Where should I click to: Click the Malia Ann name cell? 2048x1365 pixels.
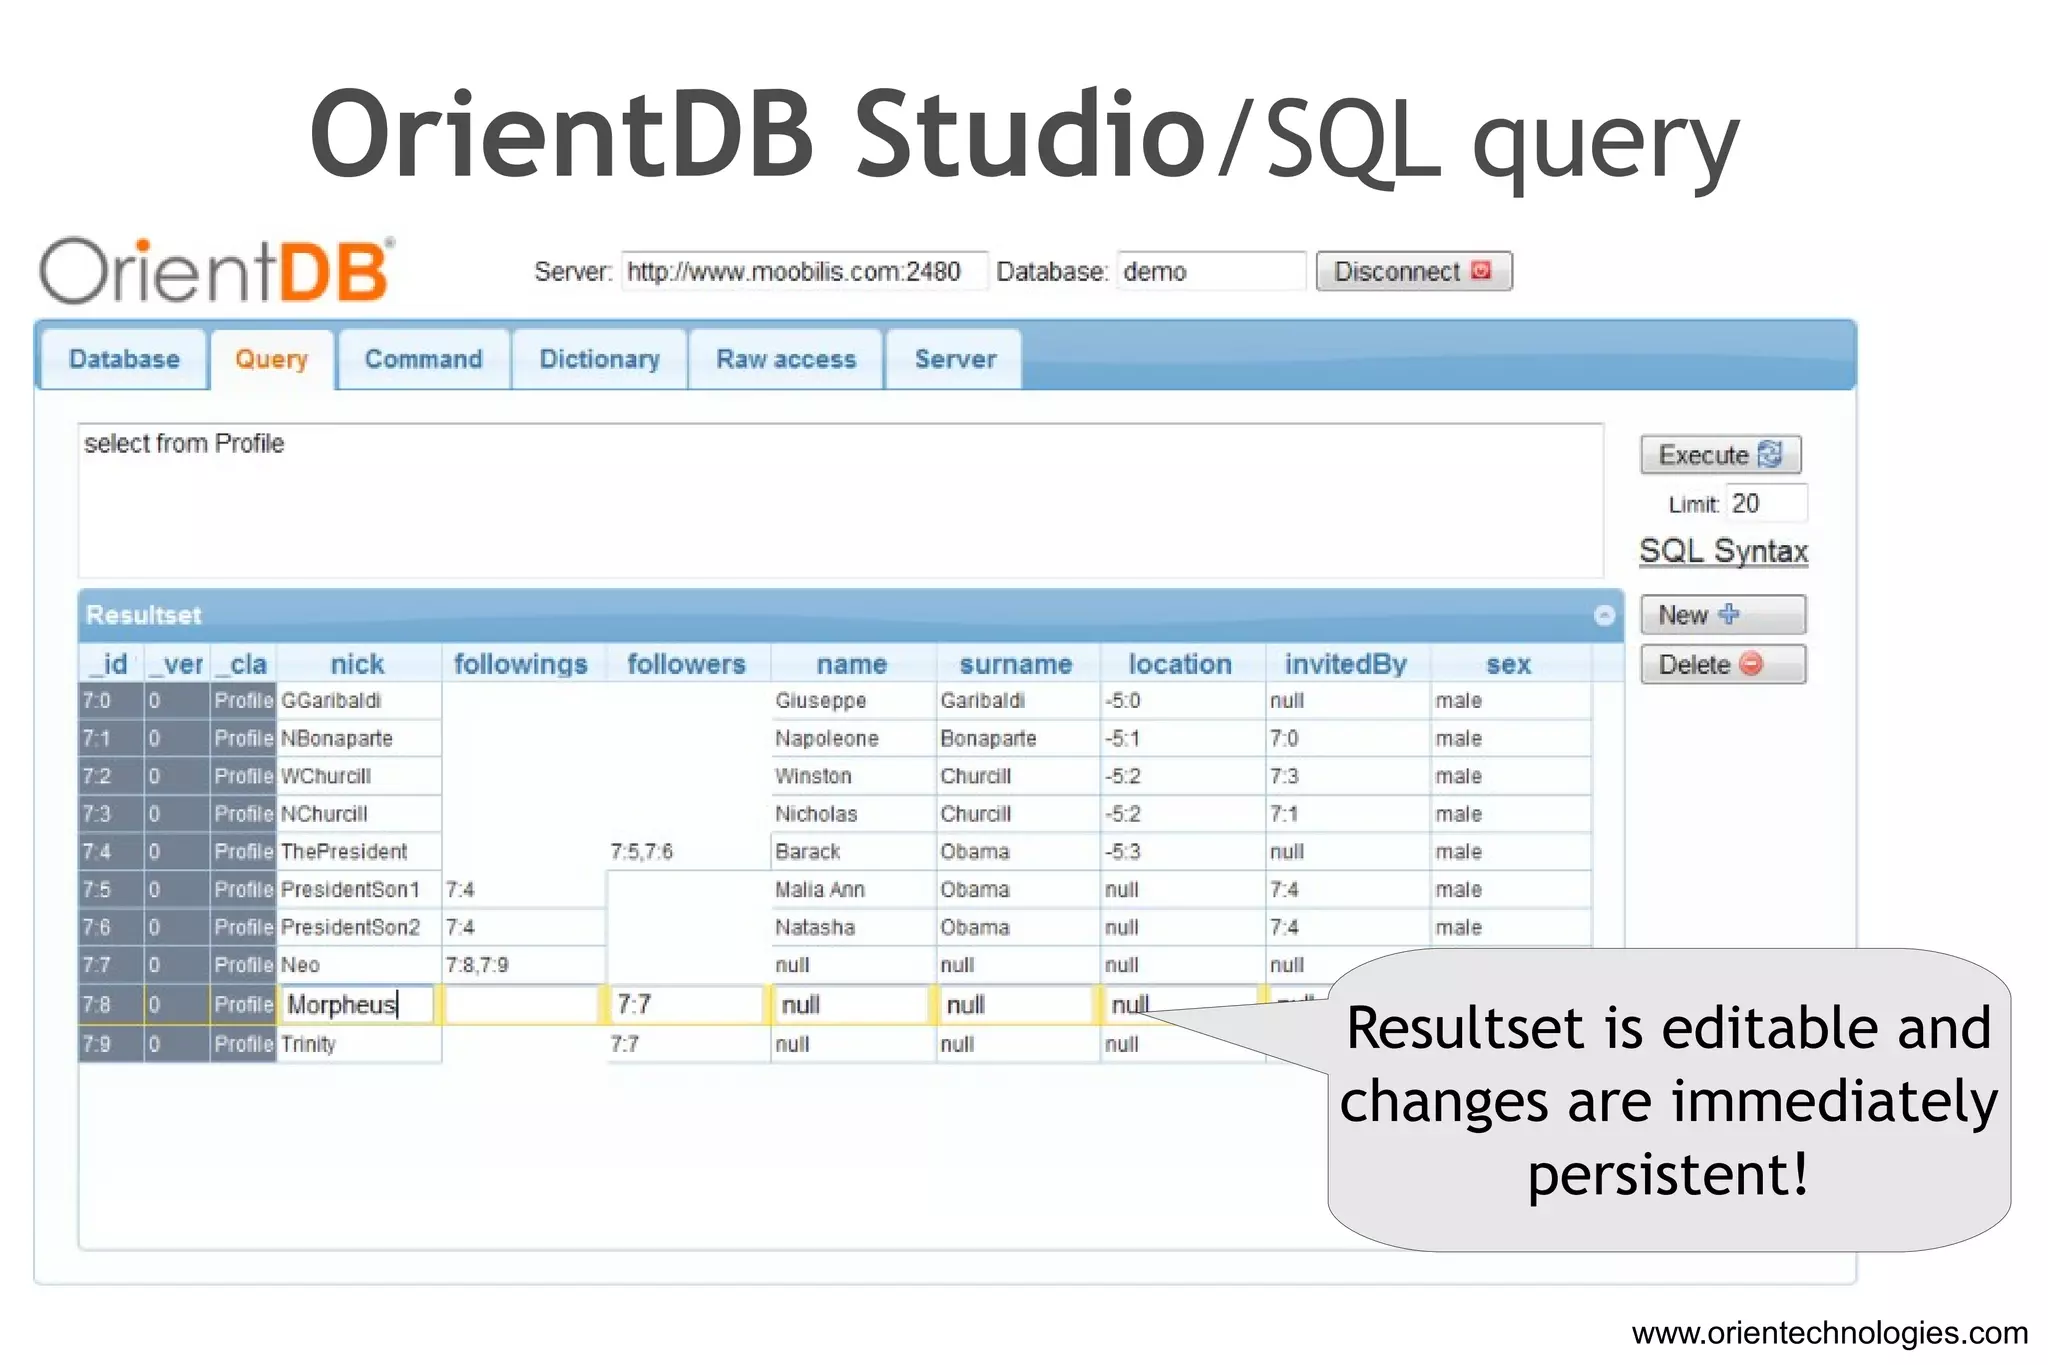pos(852,890)
